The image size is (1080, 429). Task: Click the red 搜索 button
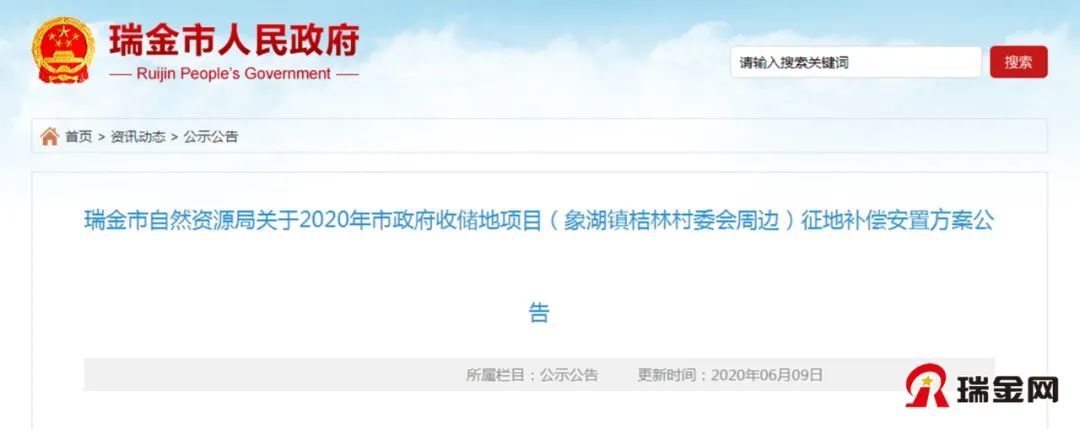click(x=1019, y=62)
